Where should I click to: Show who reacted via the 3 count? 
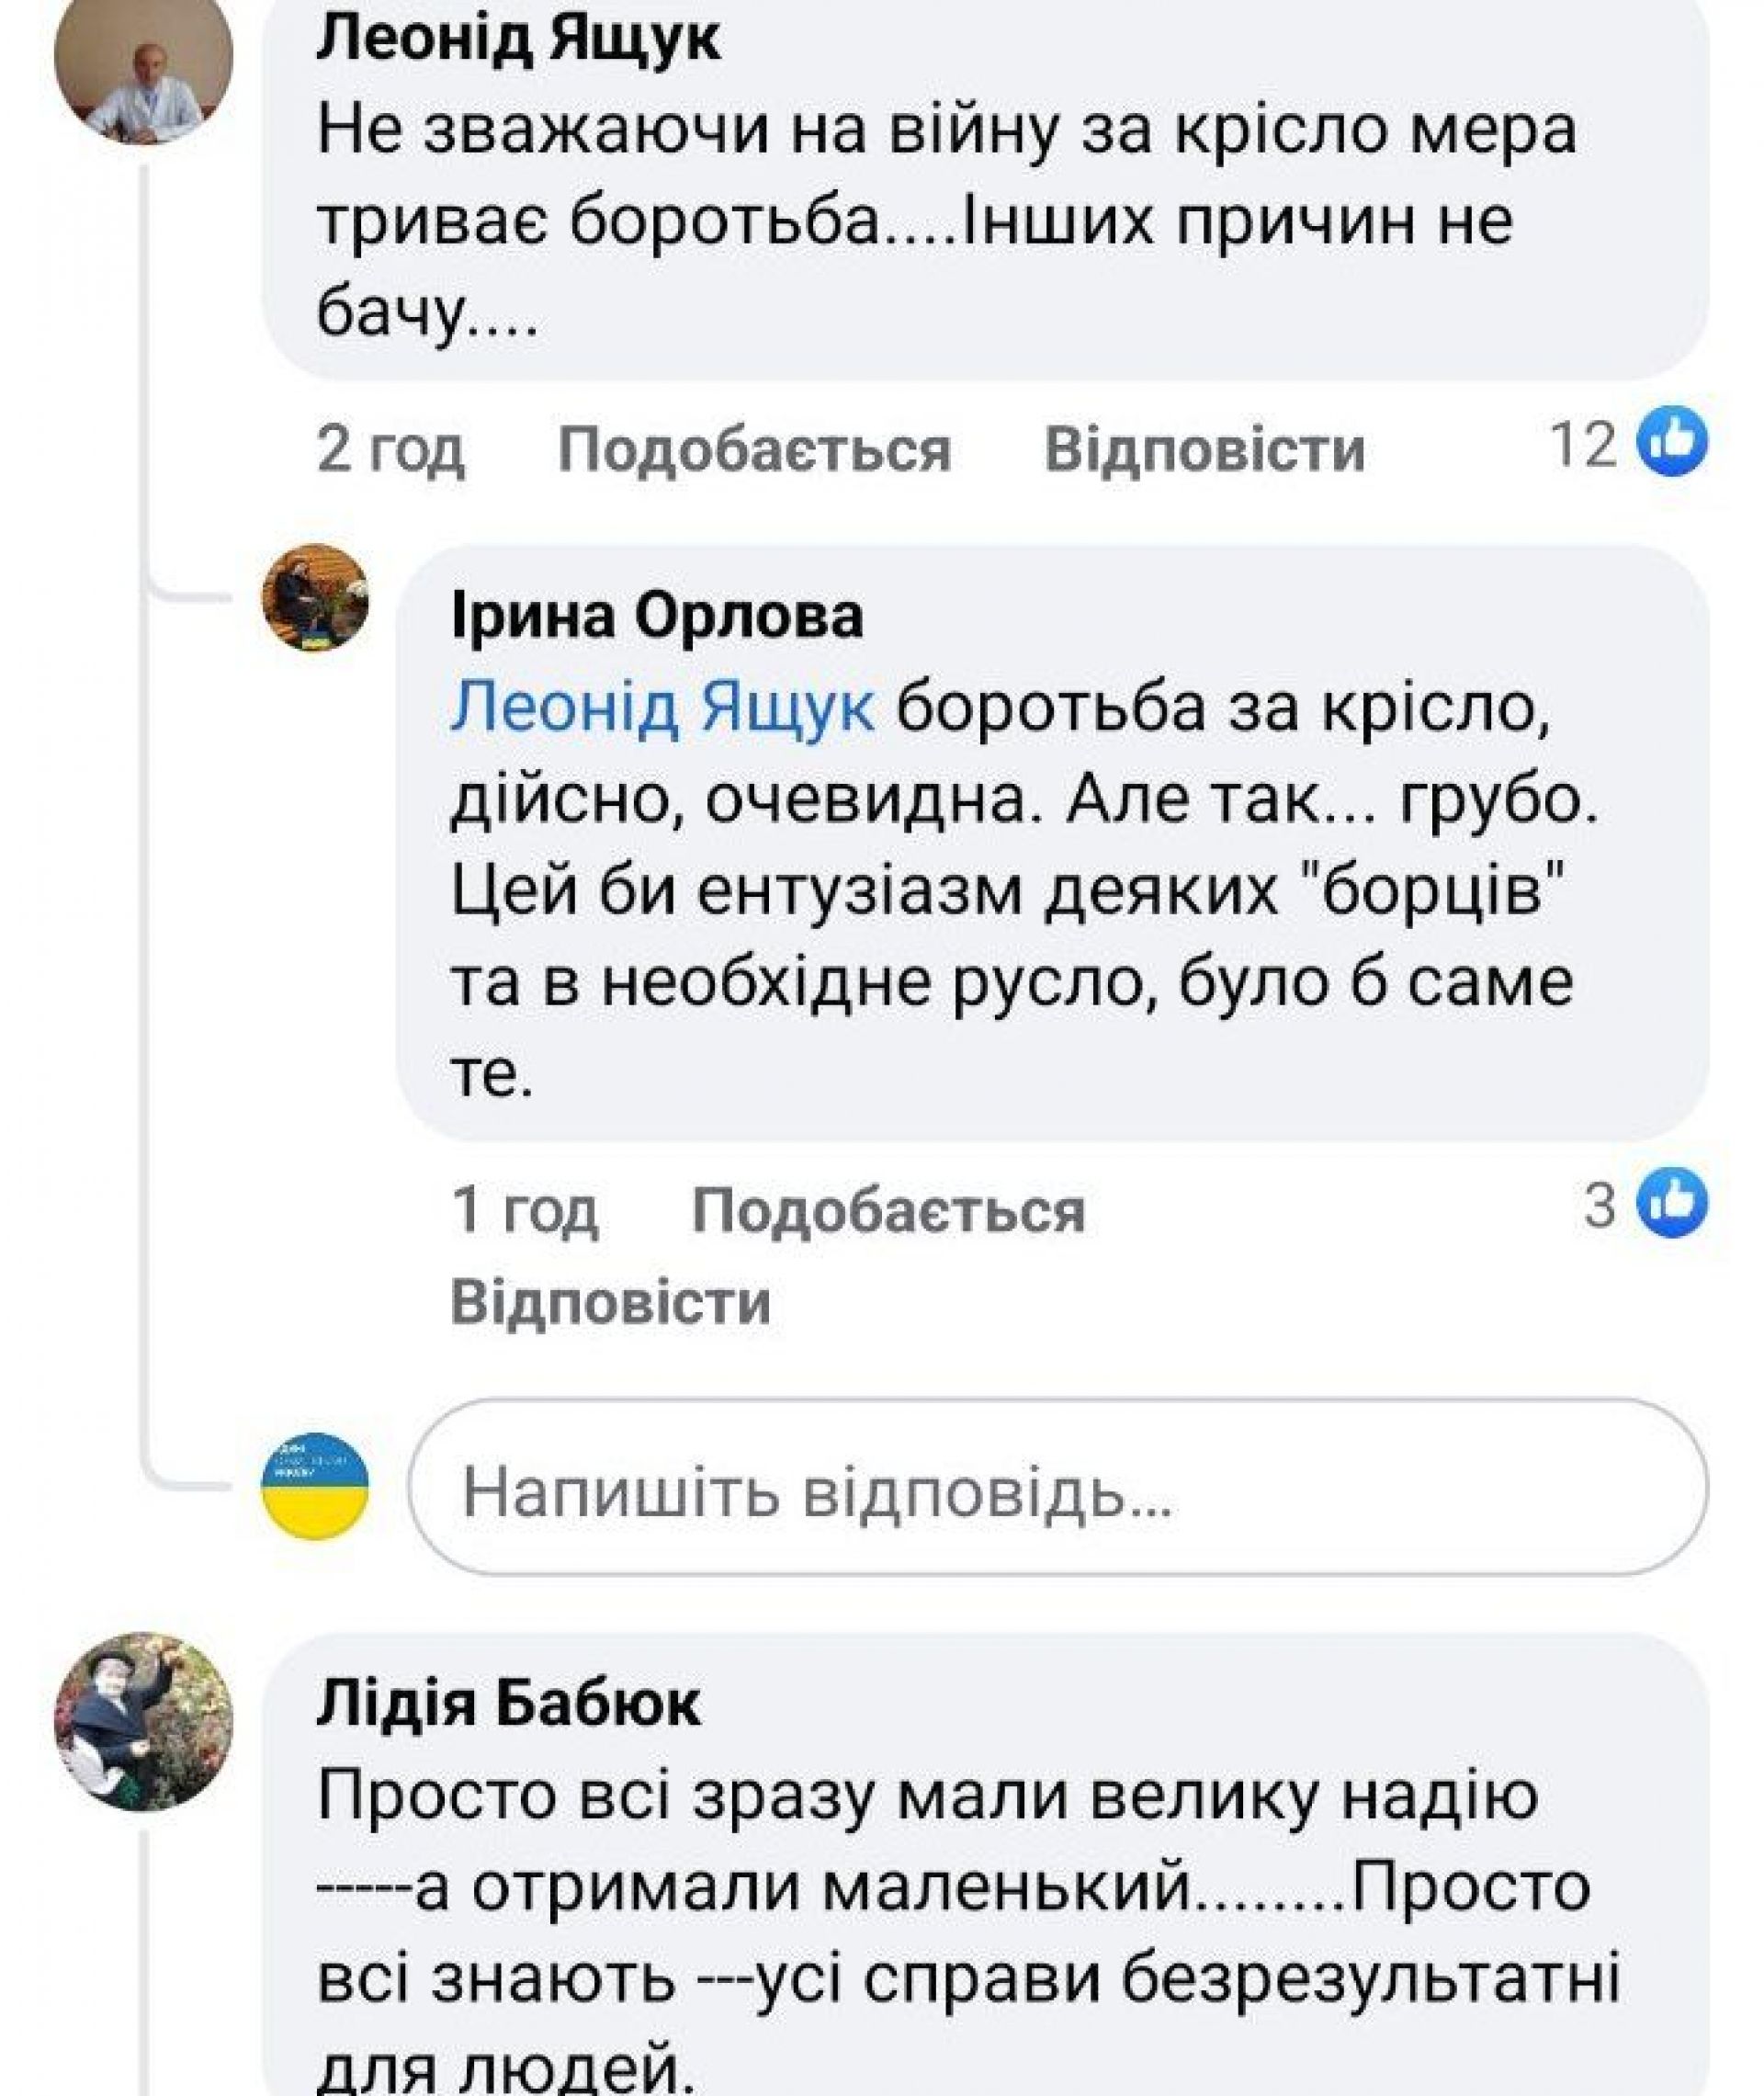[x=1599, y=1204]
